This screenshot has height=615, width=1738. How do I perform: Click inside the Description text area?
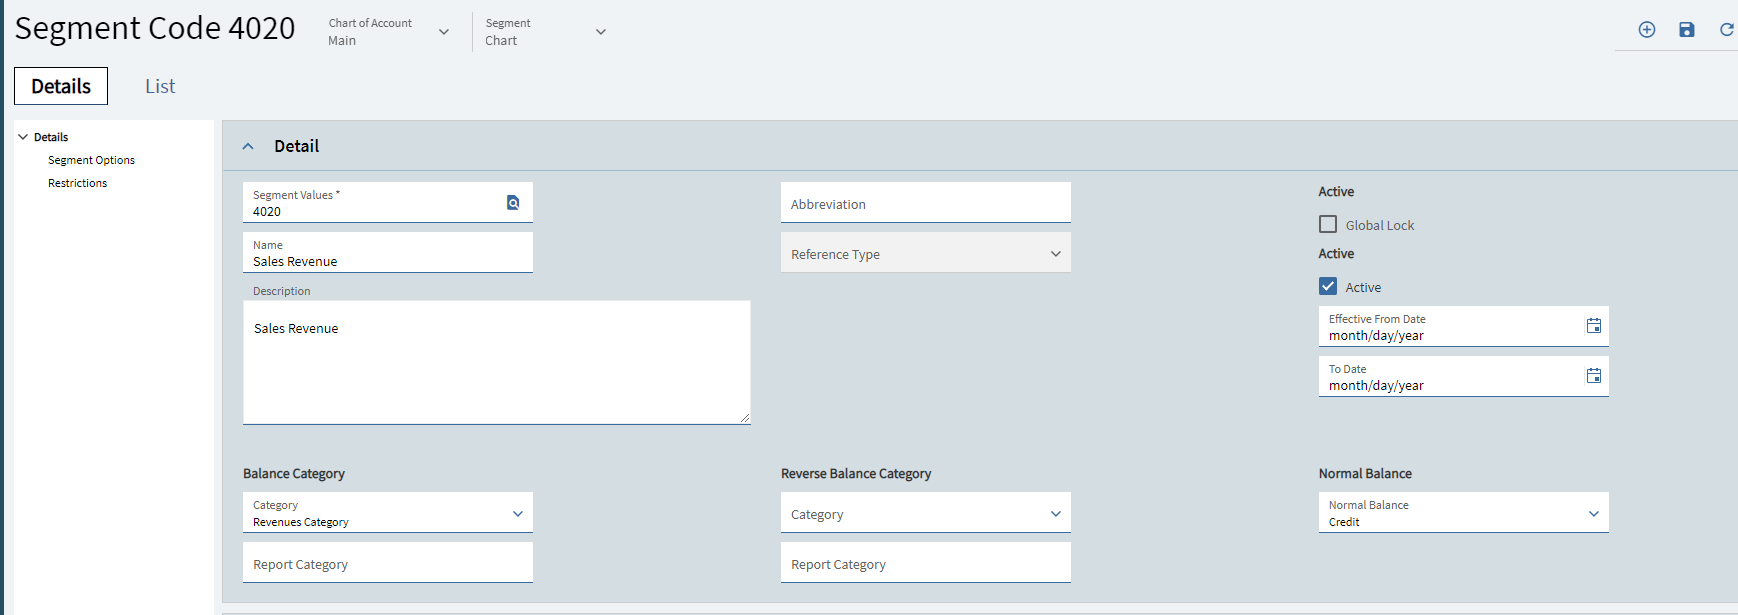coord(497,363)
